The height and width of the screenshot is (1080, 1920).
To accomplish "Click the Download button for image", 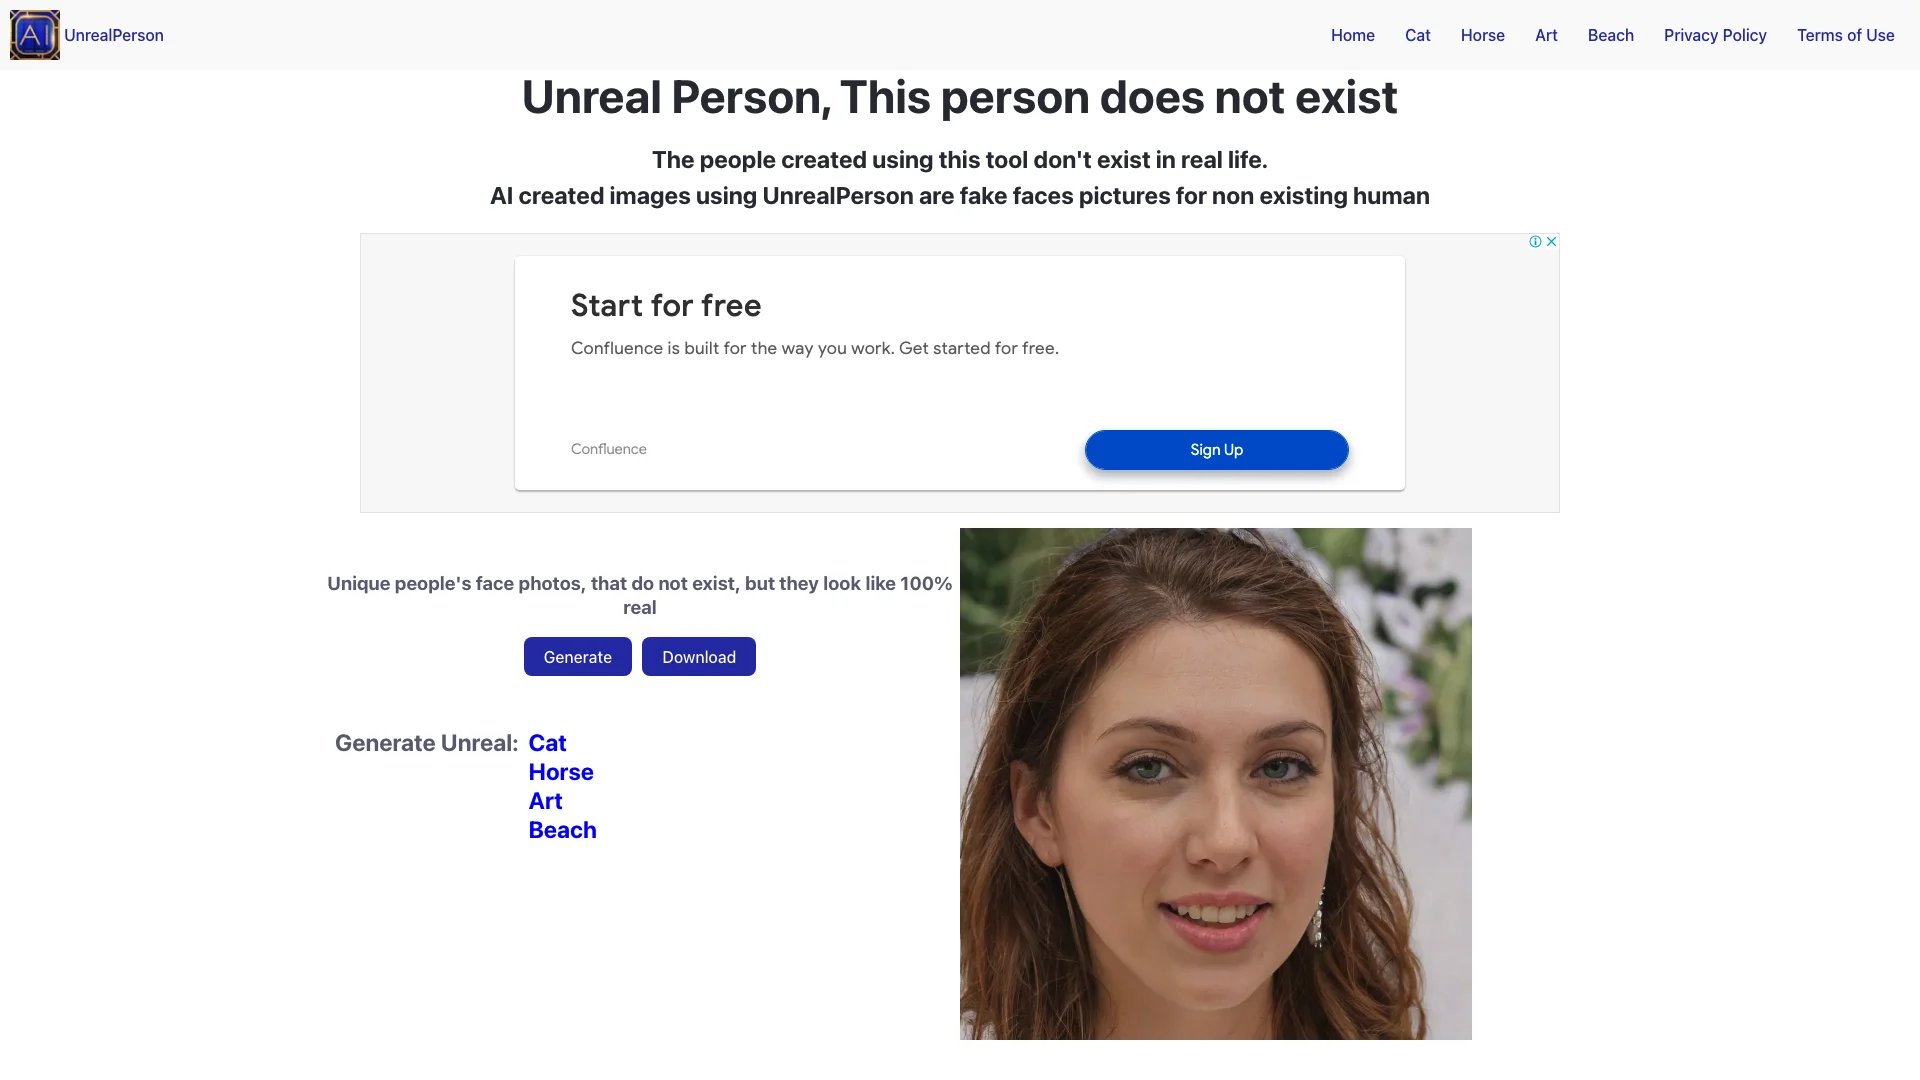I will click(x=699, y=657).
